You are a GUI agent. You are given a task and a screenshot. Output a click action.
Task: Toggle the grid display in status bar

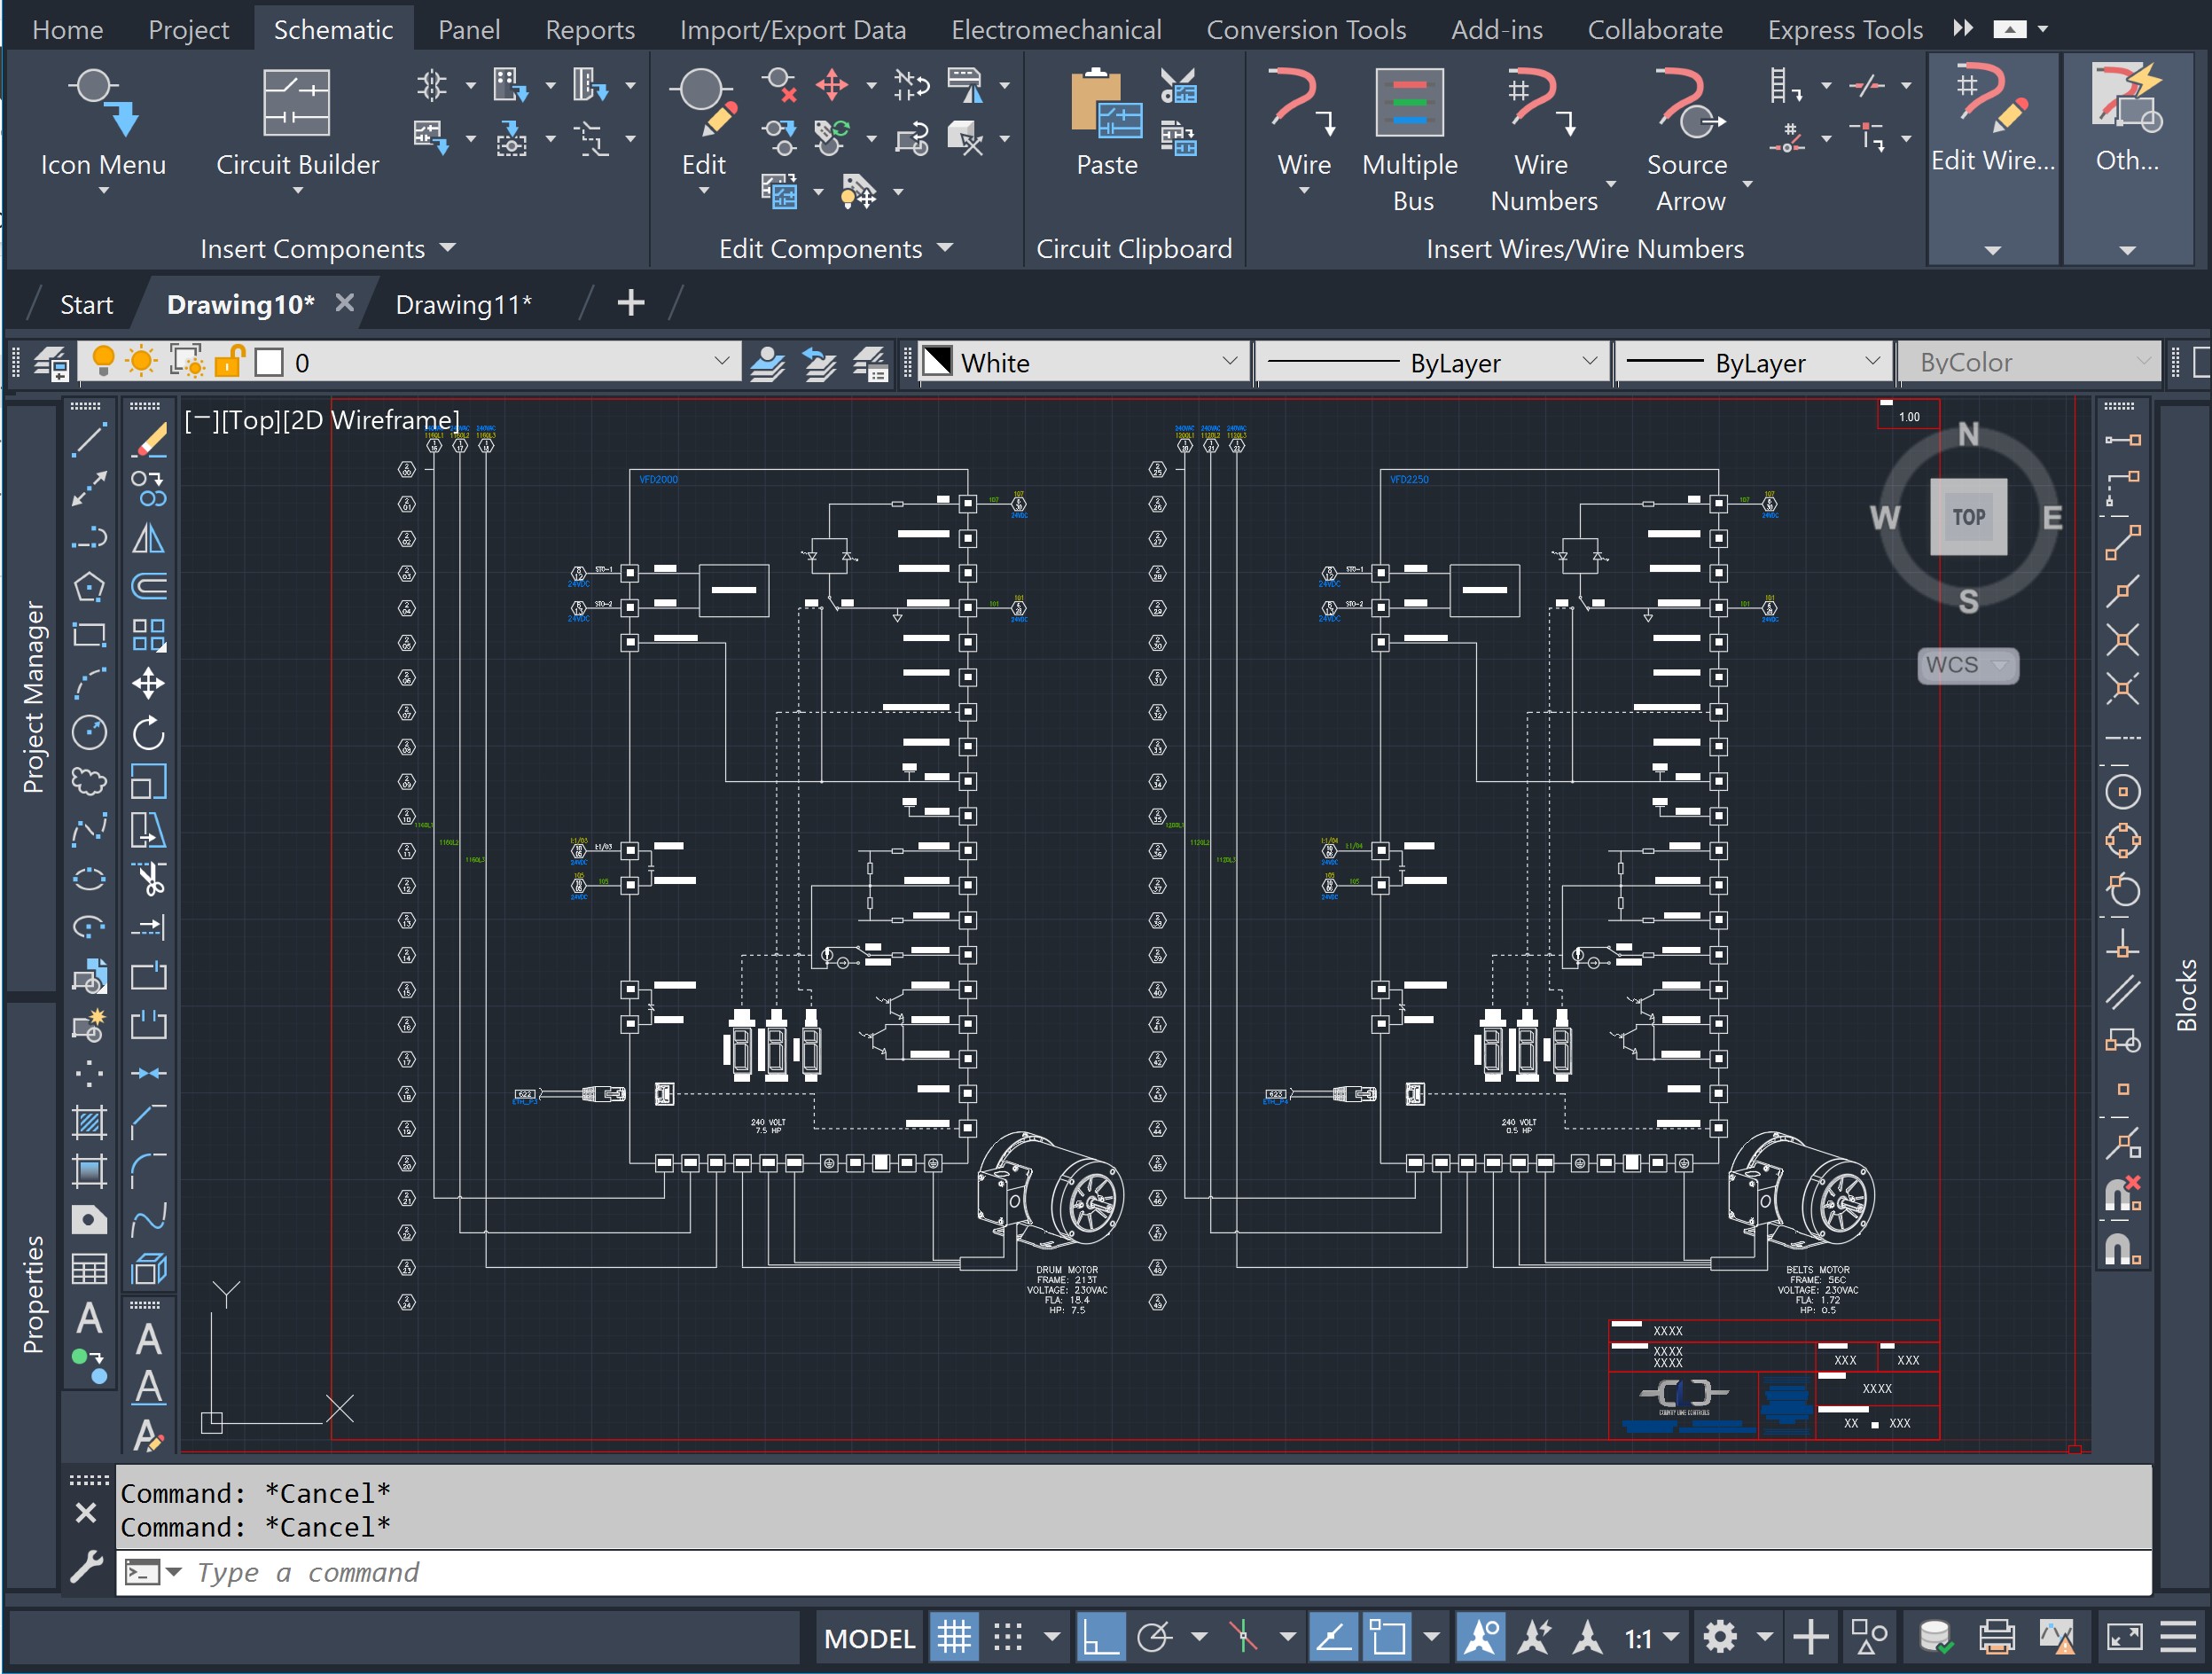tap(953, 1637)
